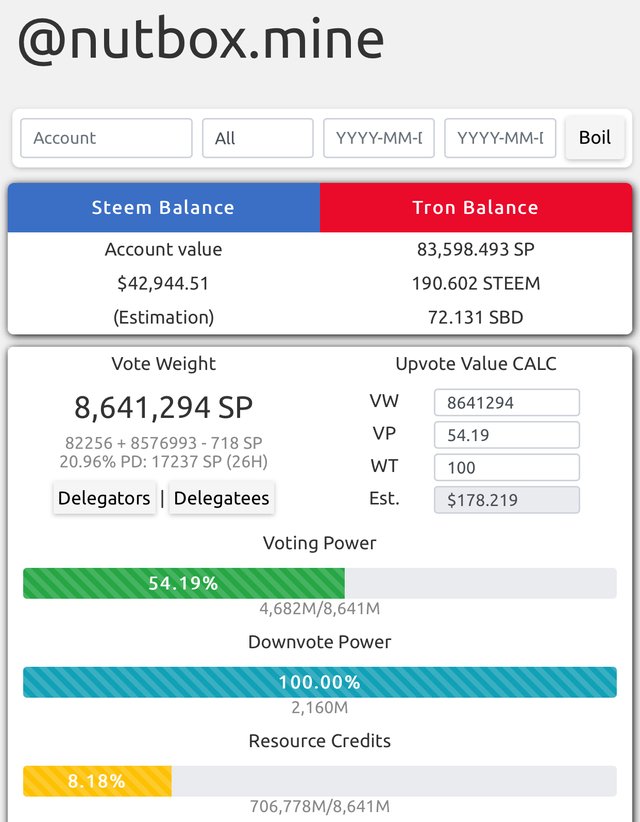
Task: Click the Upvote Value CALC heading
Action: (x=476, y=364)
